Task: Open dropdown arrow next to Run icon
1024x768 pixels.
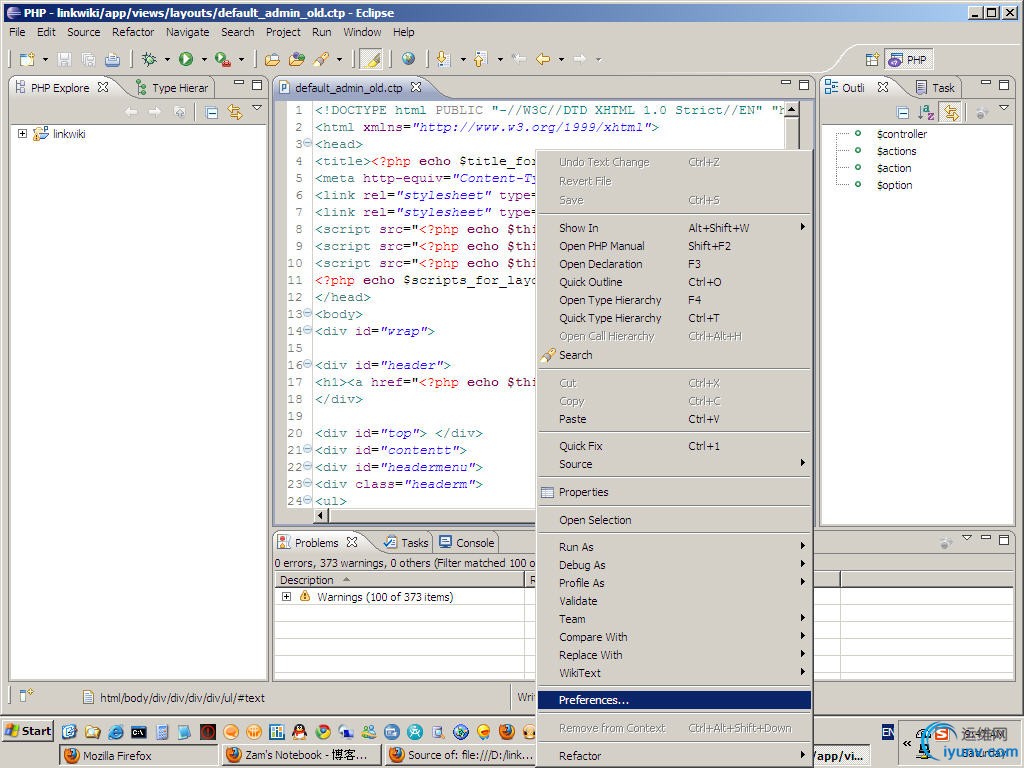Action: (204, 59)
